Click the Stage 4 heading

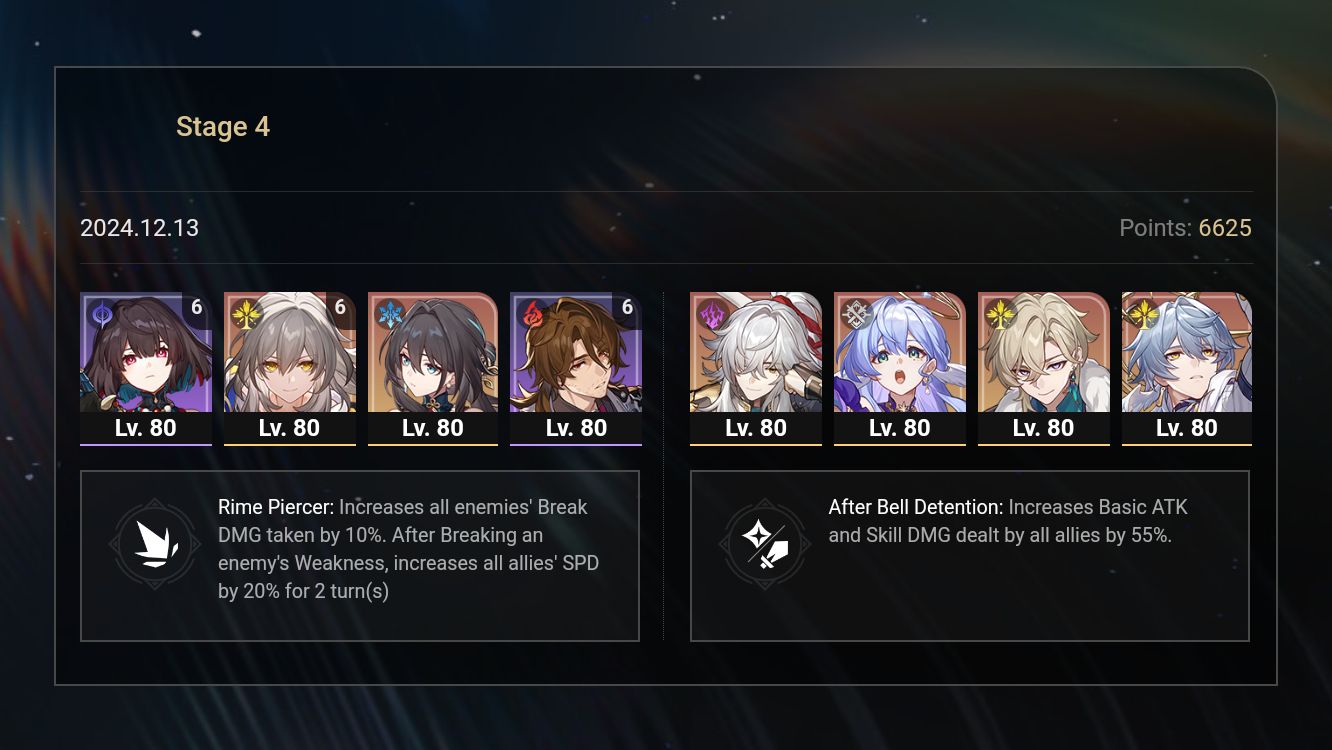point(223,127)
